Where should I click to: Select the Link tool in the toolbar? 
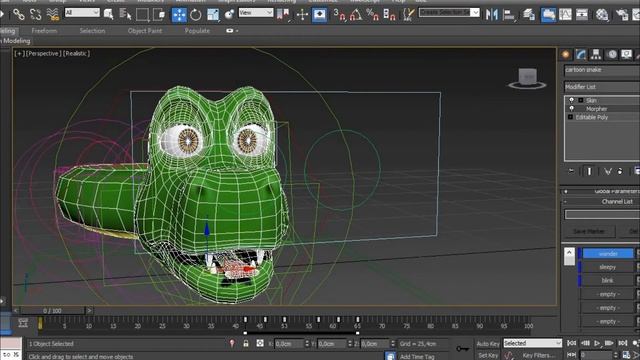(18, 15)
